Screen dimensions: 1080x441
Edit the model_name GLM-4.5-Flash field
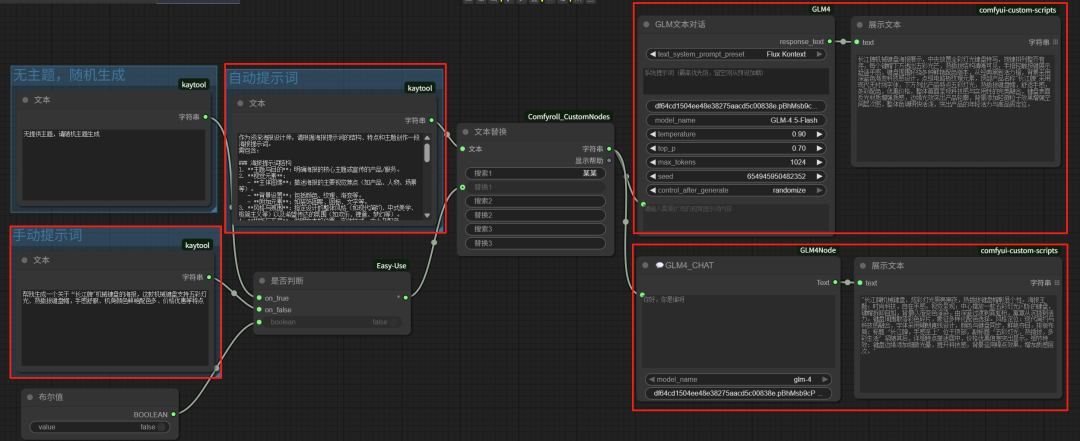tap(736, 120)
